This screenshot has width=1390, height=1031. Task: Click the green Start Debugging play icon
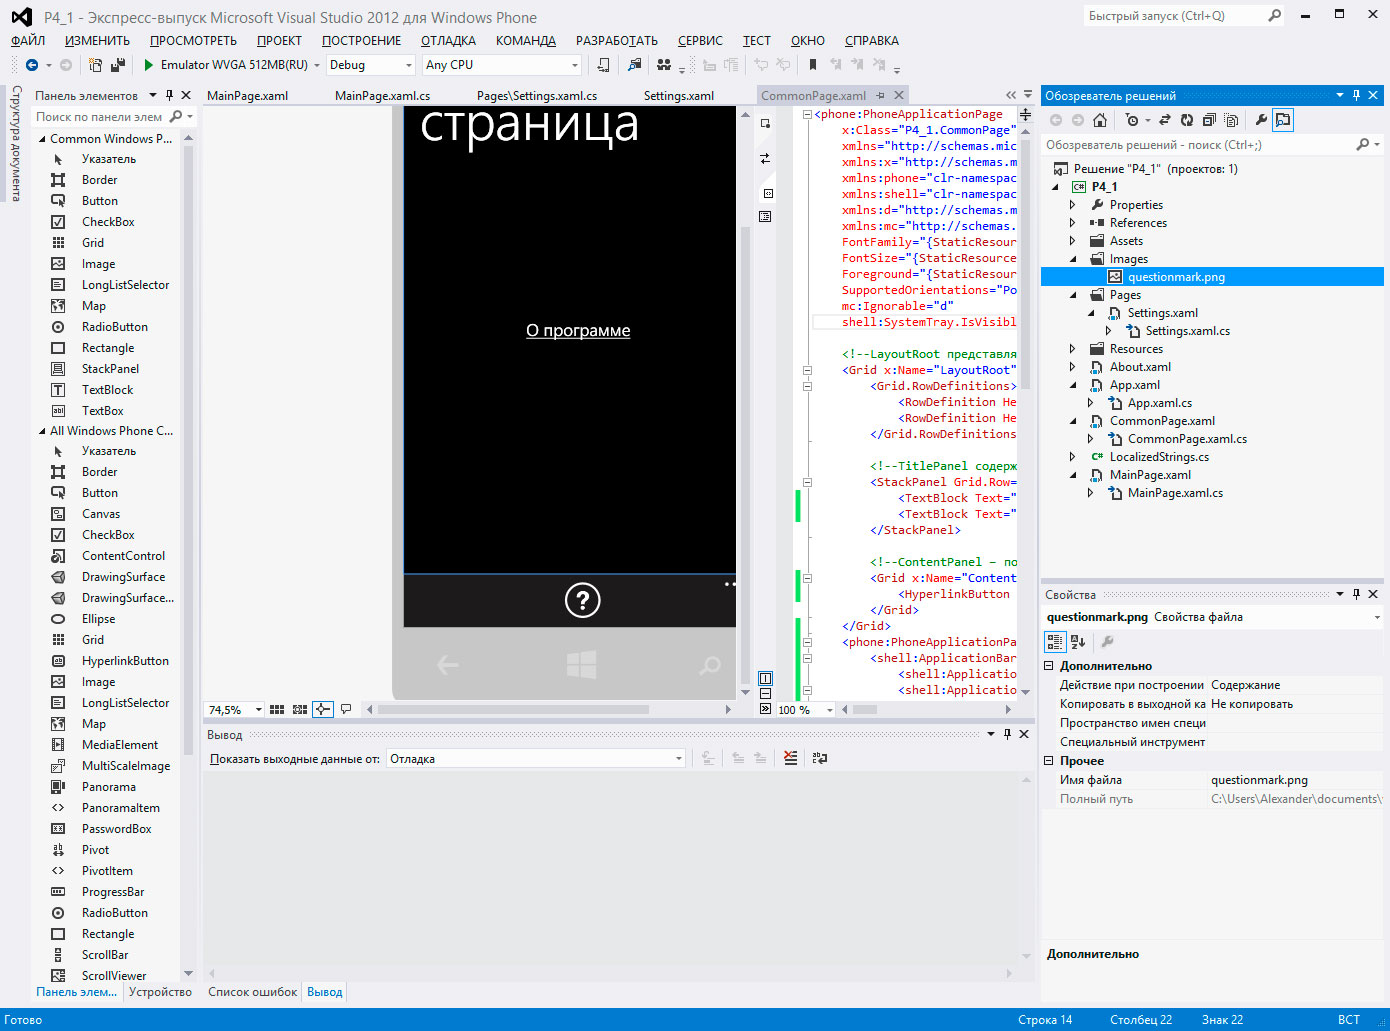tap(148, 65)
